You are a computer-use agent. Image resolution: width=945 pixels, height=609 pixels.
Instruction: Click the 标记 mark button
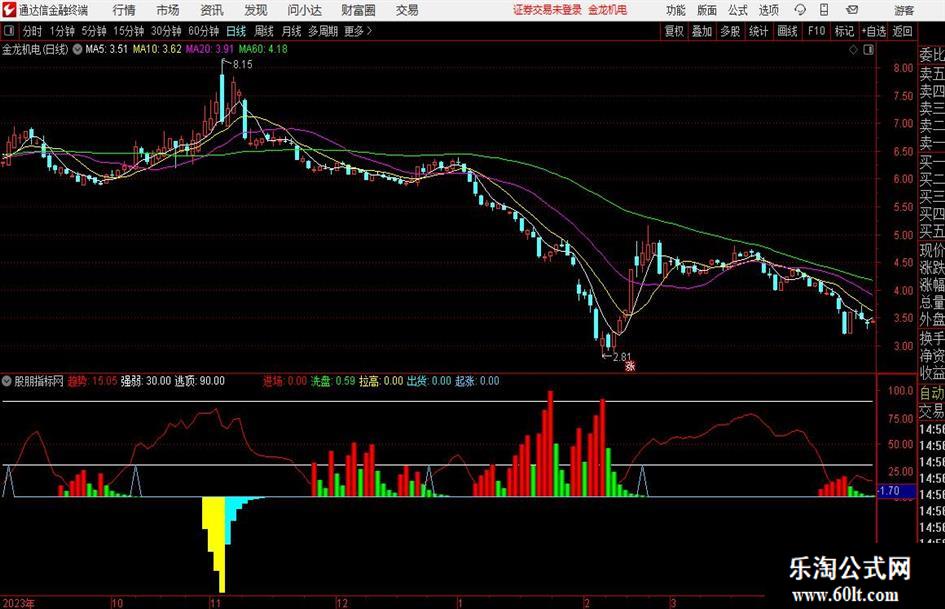pos(844,31)
